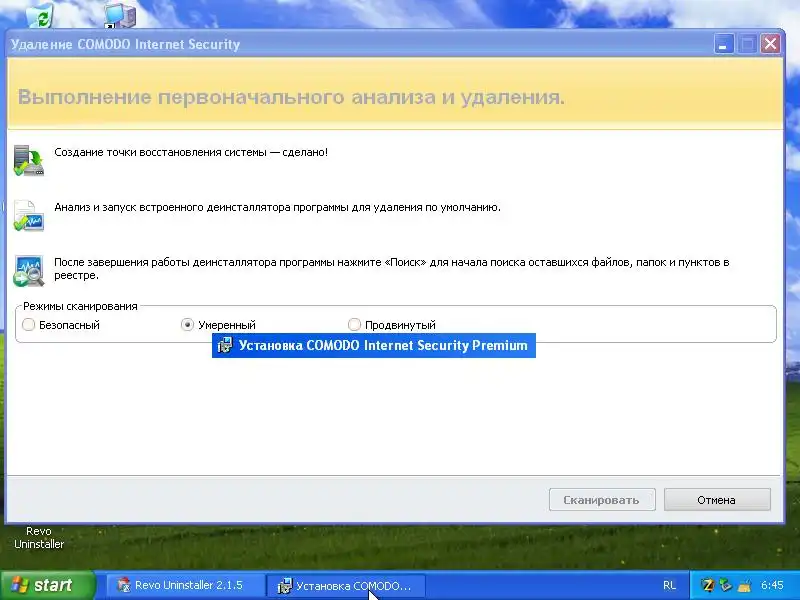The height and width of the screenshot is (600, 800).
Task: Click the window title Удаление COMODO Internet Security
Action: tap(126, 44)
